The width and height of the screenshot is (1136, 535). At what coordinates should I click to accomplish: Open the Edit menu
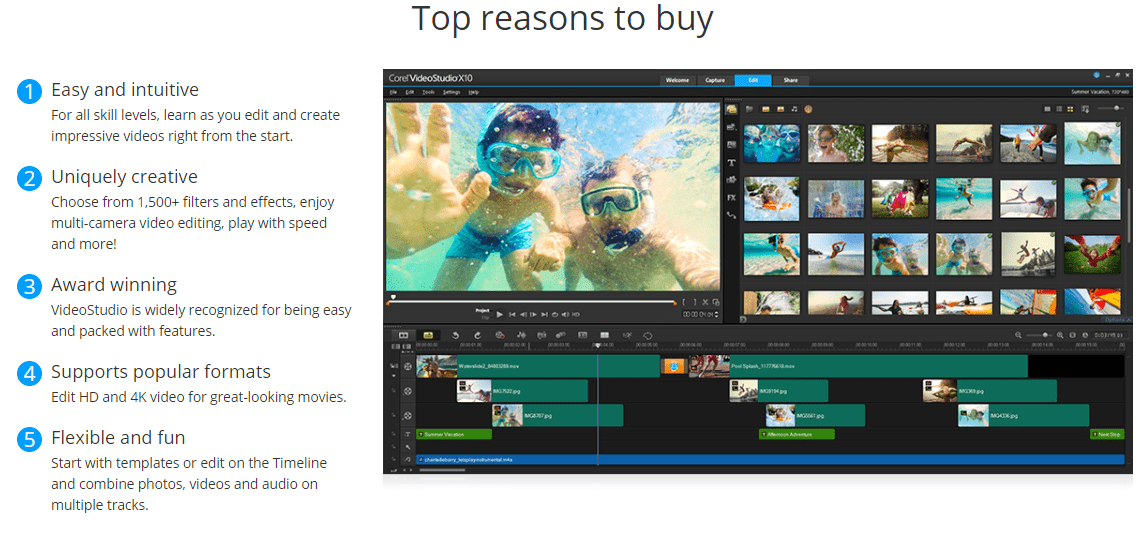pyautogui.click(x=409, y=92)
